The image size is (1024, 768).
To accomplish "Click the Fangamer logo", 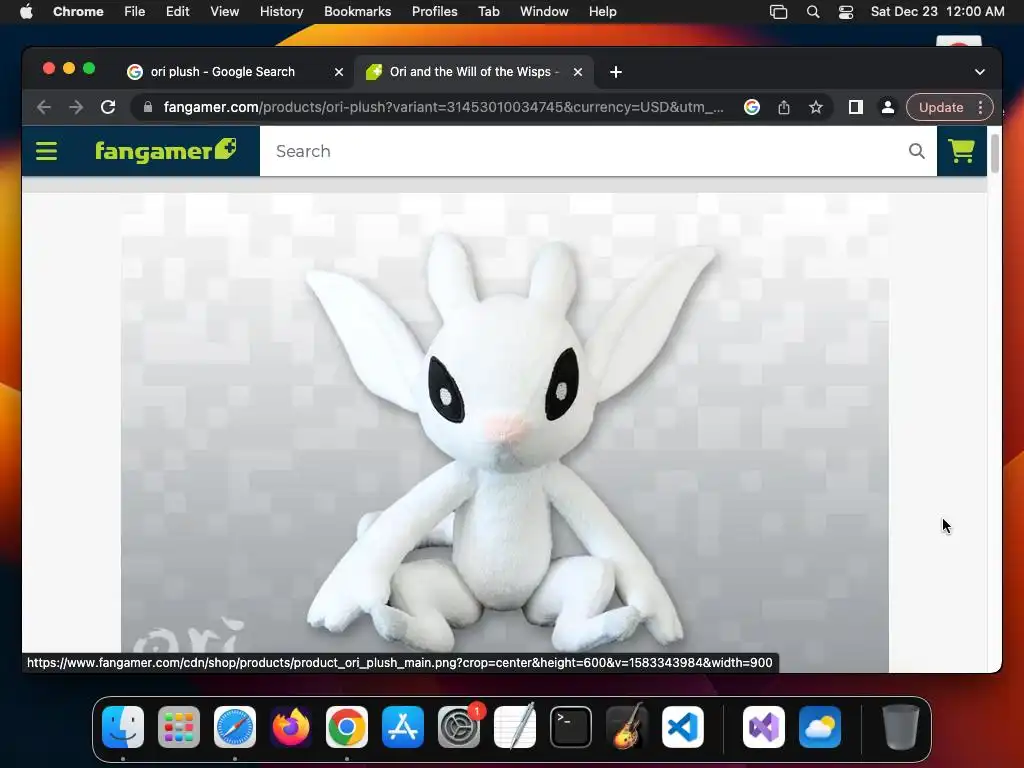I will (x=166, y=150).
